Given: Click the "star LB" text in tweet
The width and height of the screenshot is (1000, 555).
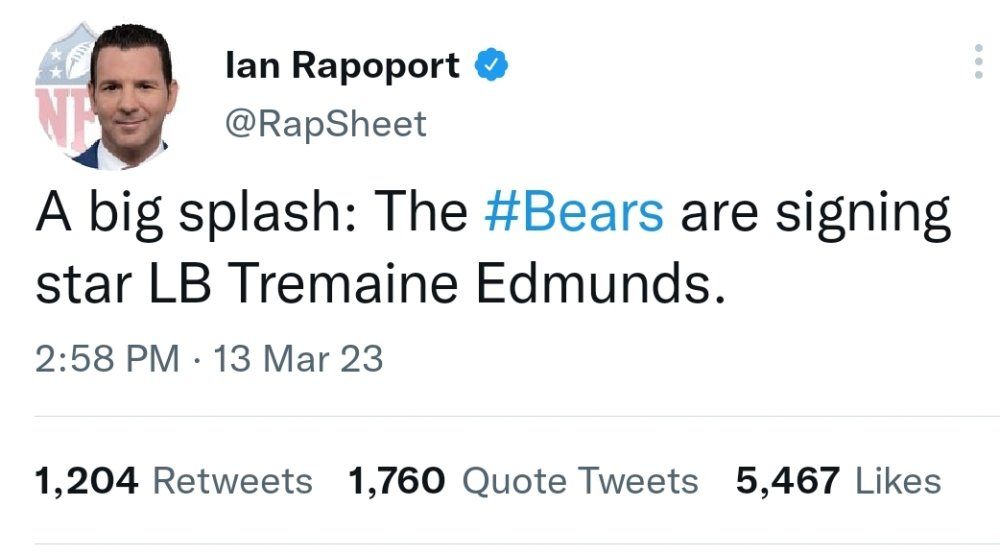Looking at the screenshot, I should click(123, 283).
